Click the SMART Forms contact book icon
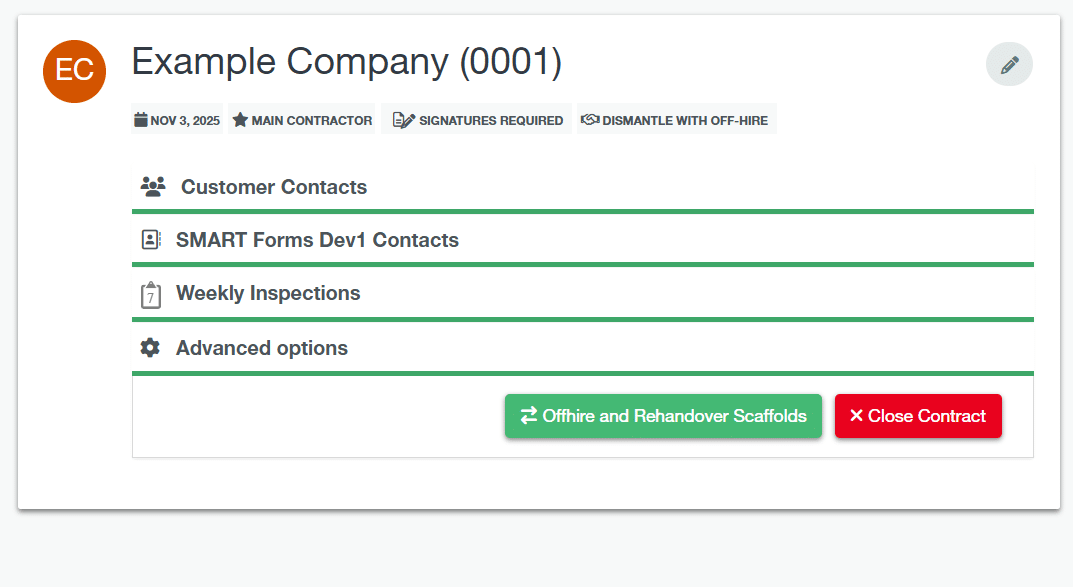 point(150,240)
